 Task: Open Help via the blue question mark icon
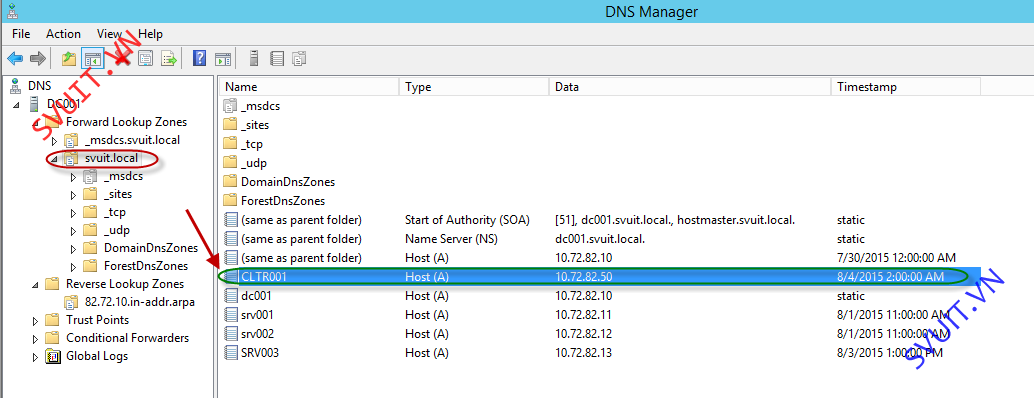point(199,59)
